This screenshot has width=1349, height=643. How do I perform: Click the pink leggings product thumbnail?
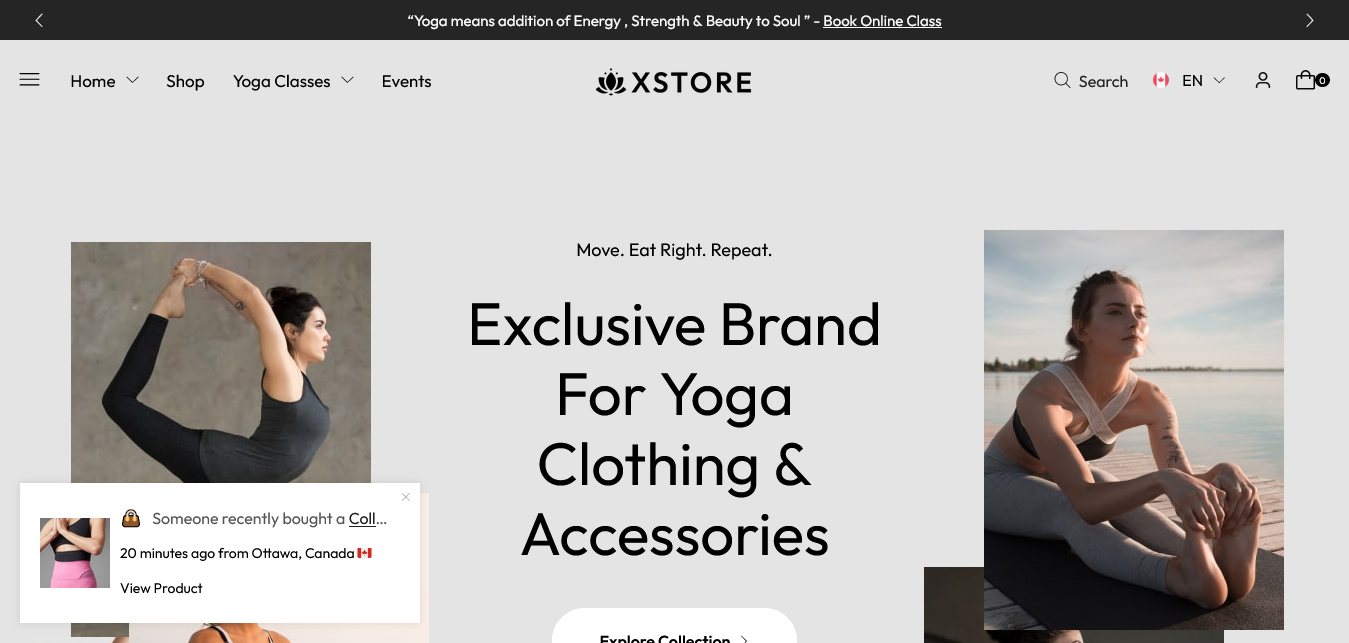(x=75, y=553)
